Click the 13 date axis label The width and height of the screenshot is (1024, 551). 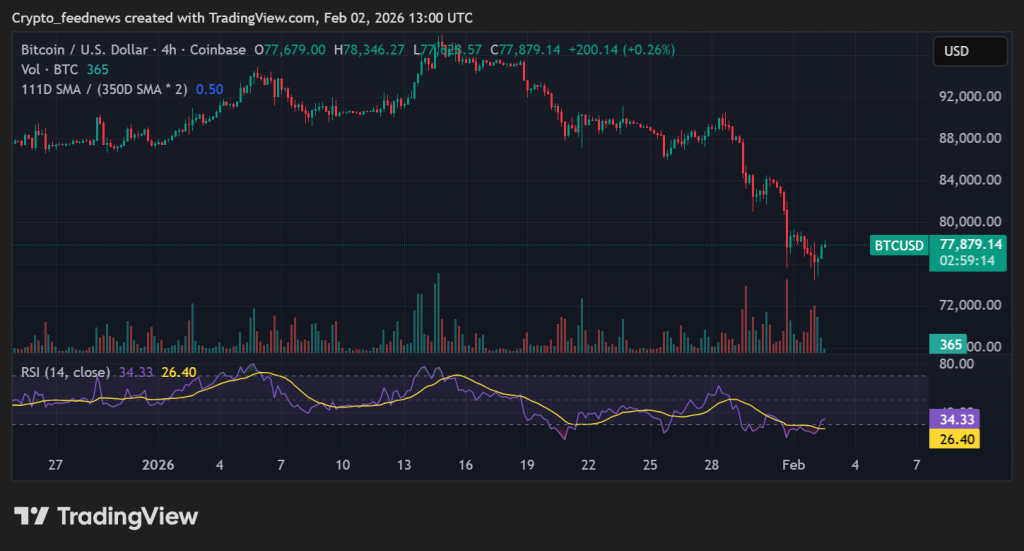[404, 465]
